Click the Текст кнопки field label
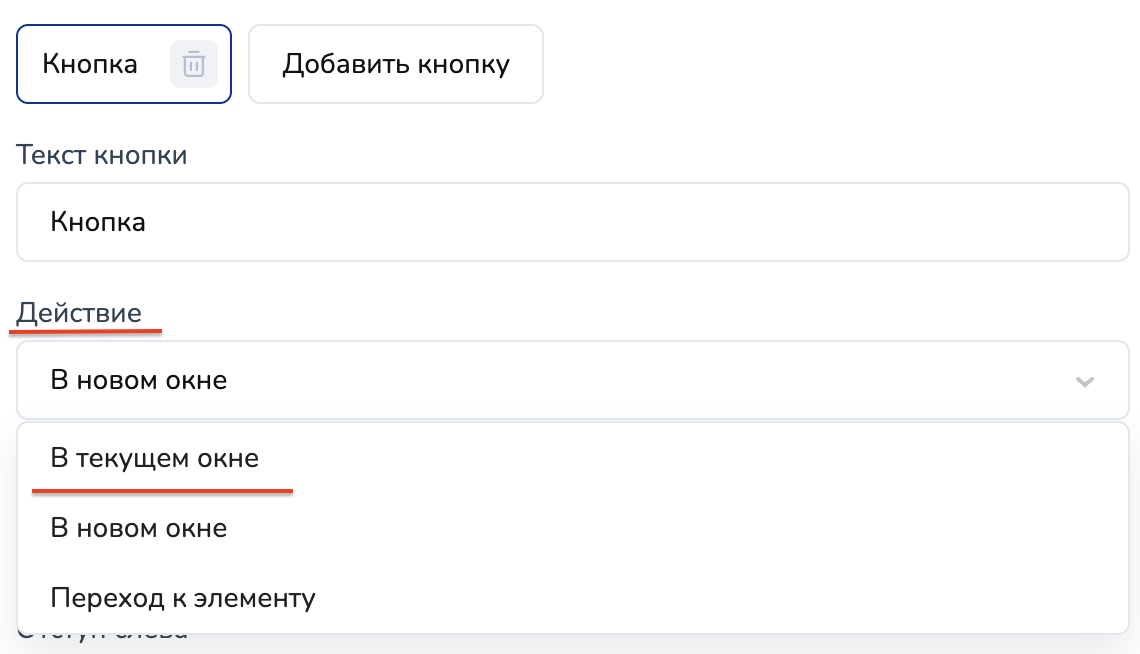Image resolution: width=1140 pixels, height=654 pixels. click(x=102, y=155)
